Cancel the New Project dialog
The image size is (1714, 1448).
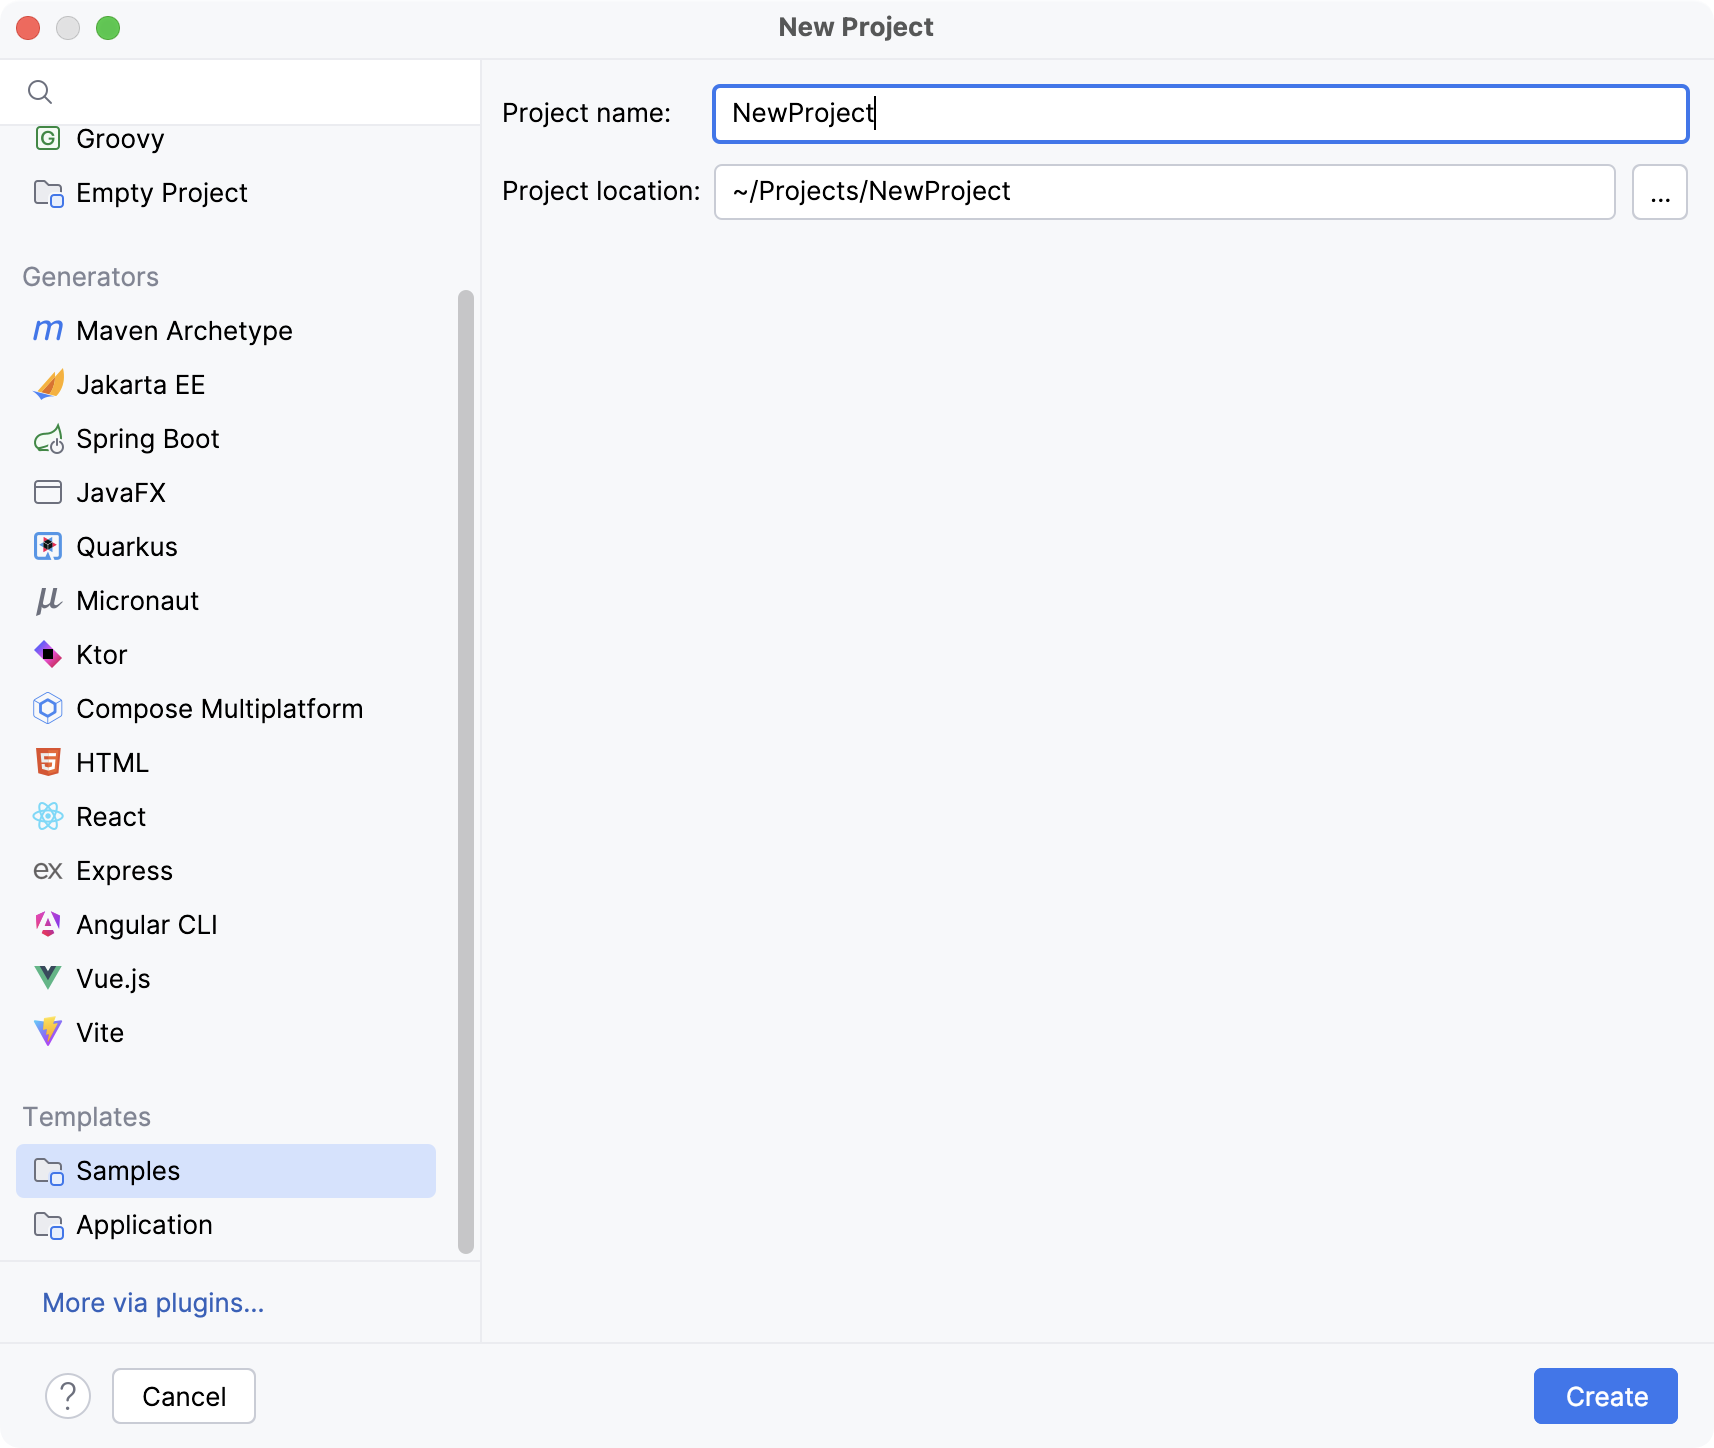tap(183, 1395)
